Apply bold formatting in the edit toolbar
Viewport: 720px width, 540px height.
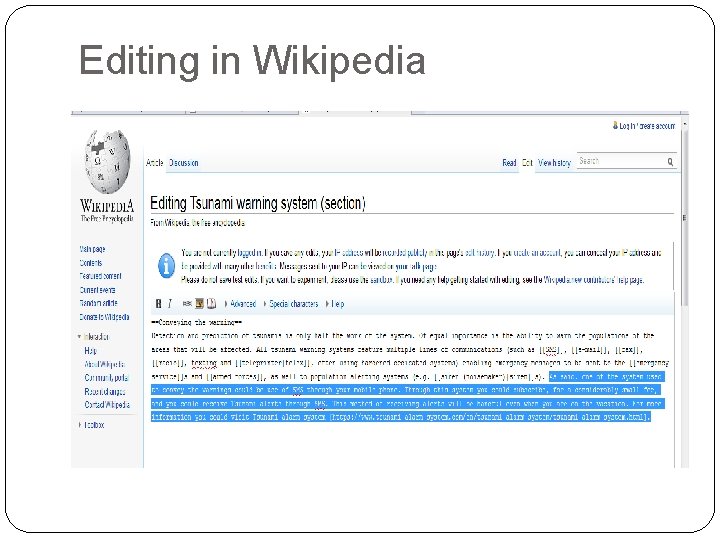(x=158, y=304)
